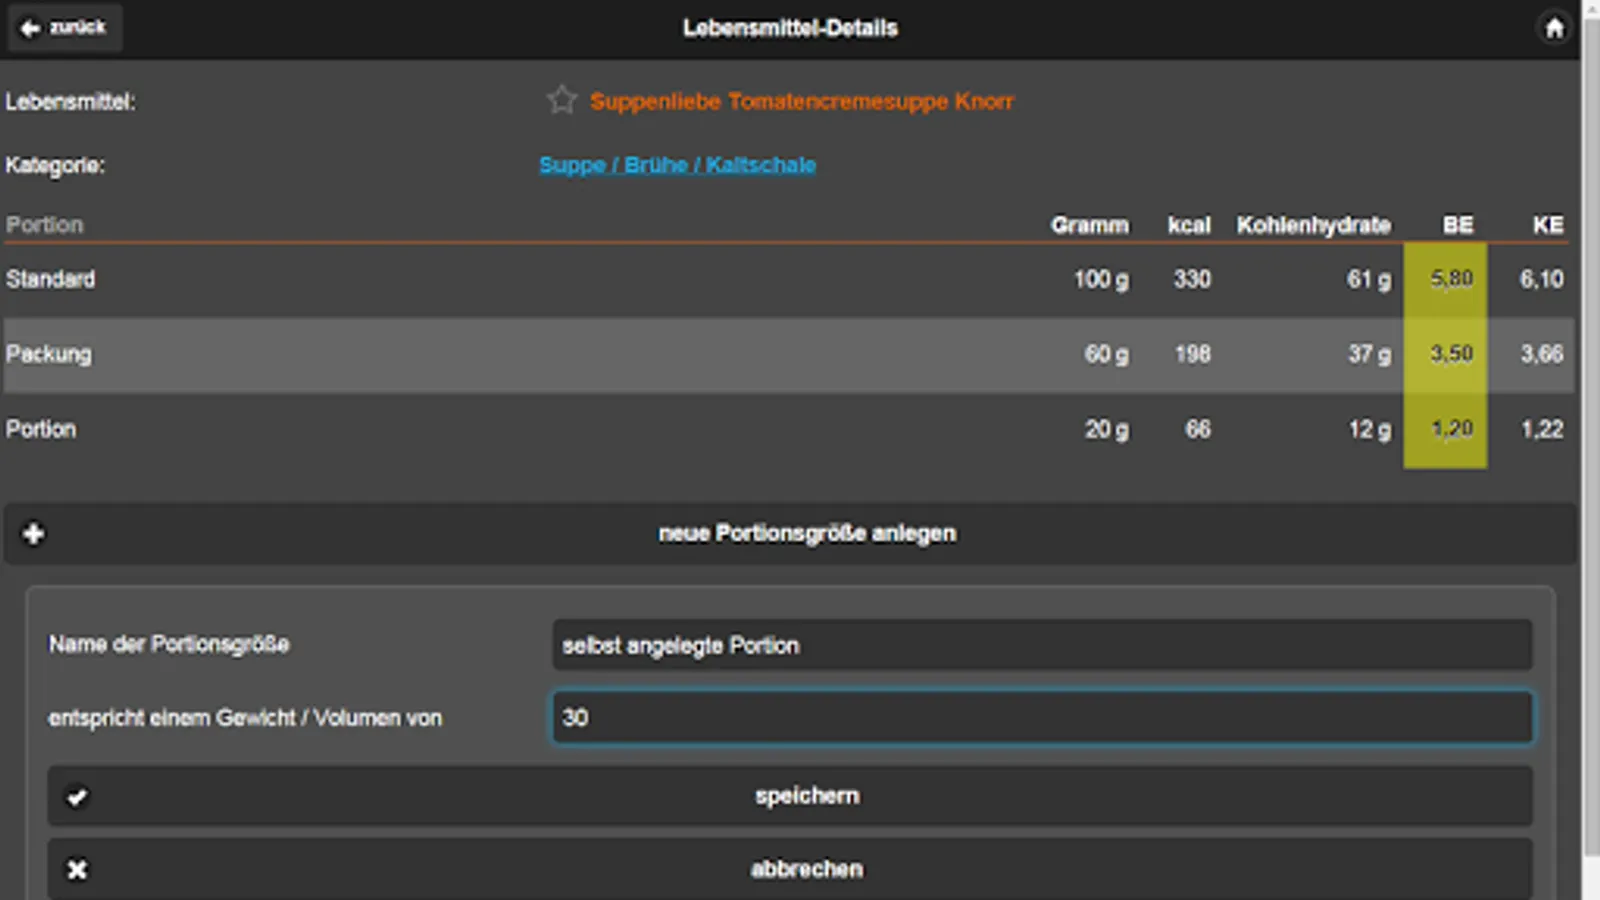Click the weight / volume input field
The image size is (1600, 900).
pyautogui.click(x=1041, y=718)
